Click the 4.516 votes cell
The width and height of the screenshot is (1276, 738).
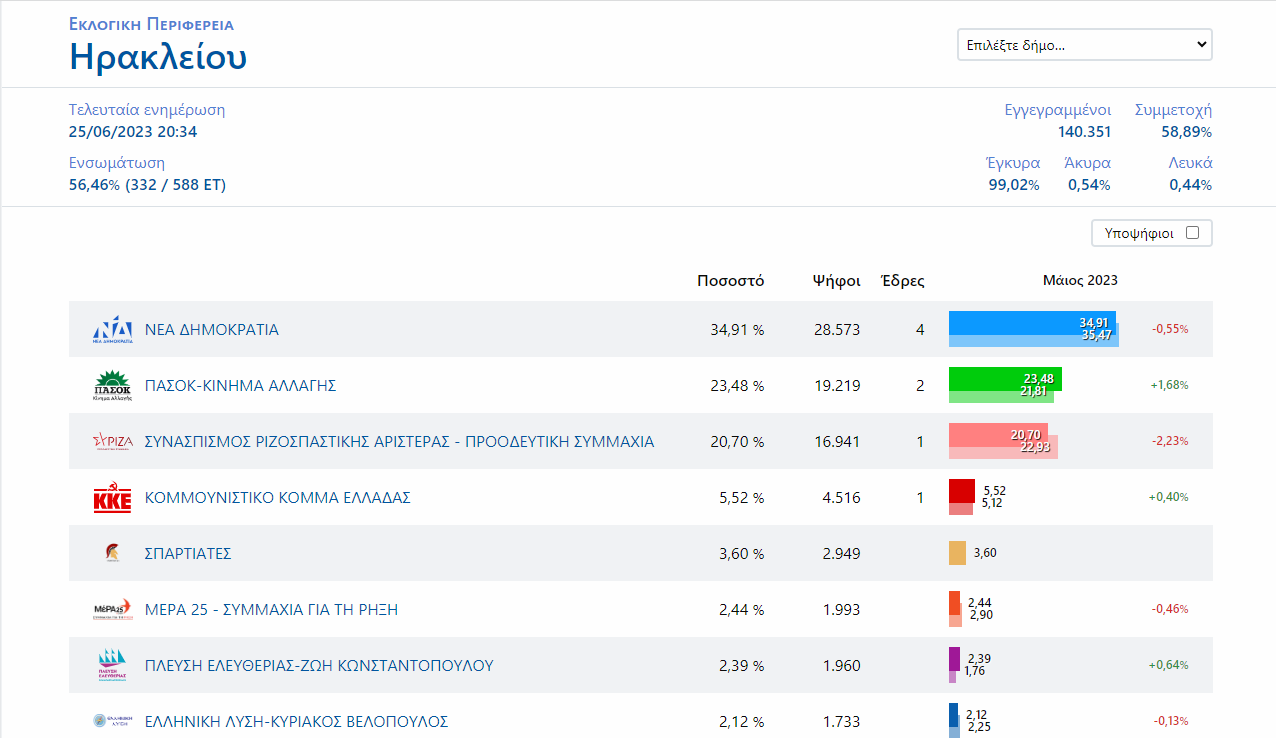pos(841,498)
